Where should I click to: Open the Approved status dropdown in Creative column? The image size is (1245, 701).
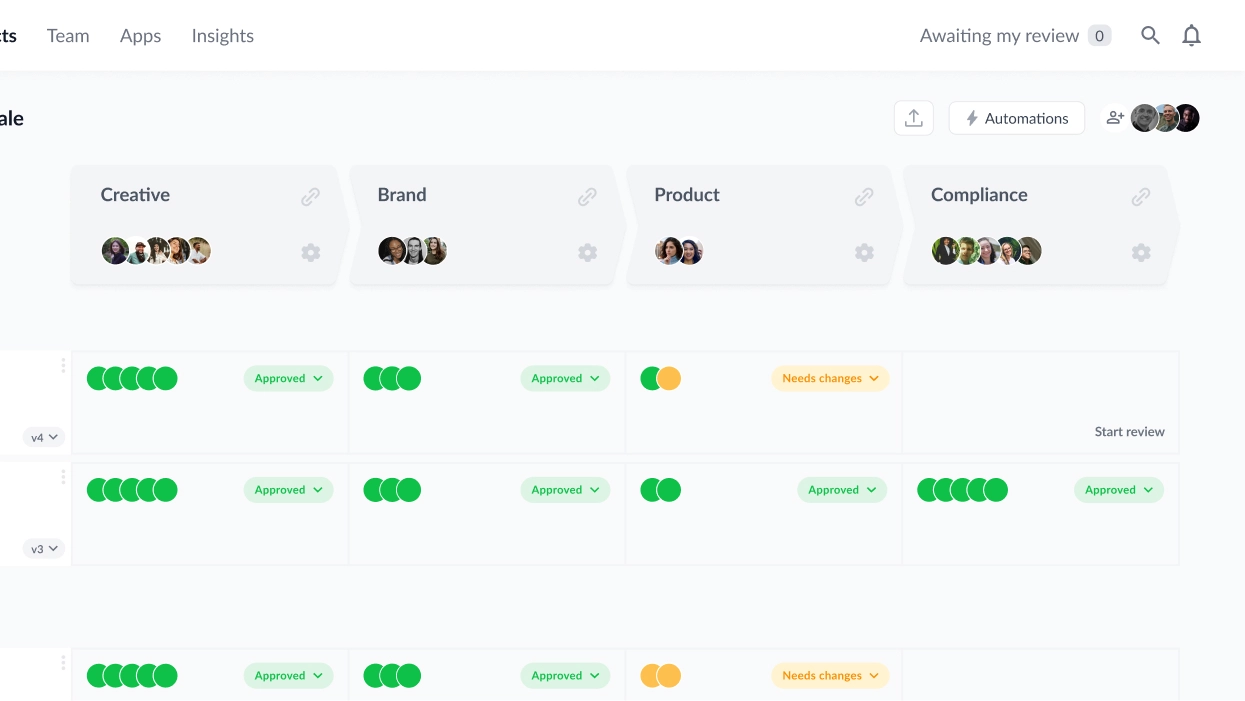[x=288, y=378]
